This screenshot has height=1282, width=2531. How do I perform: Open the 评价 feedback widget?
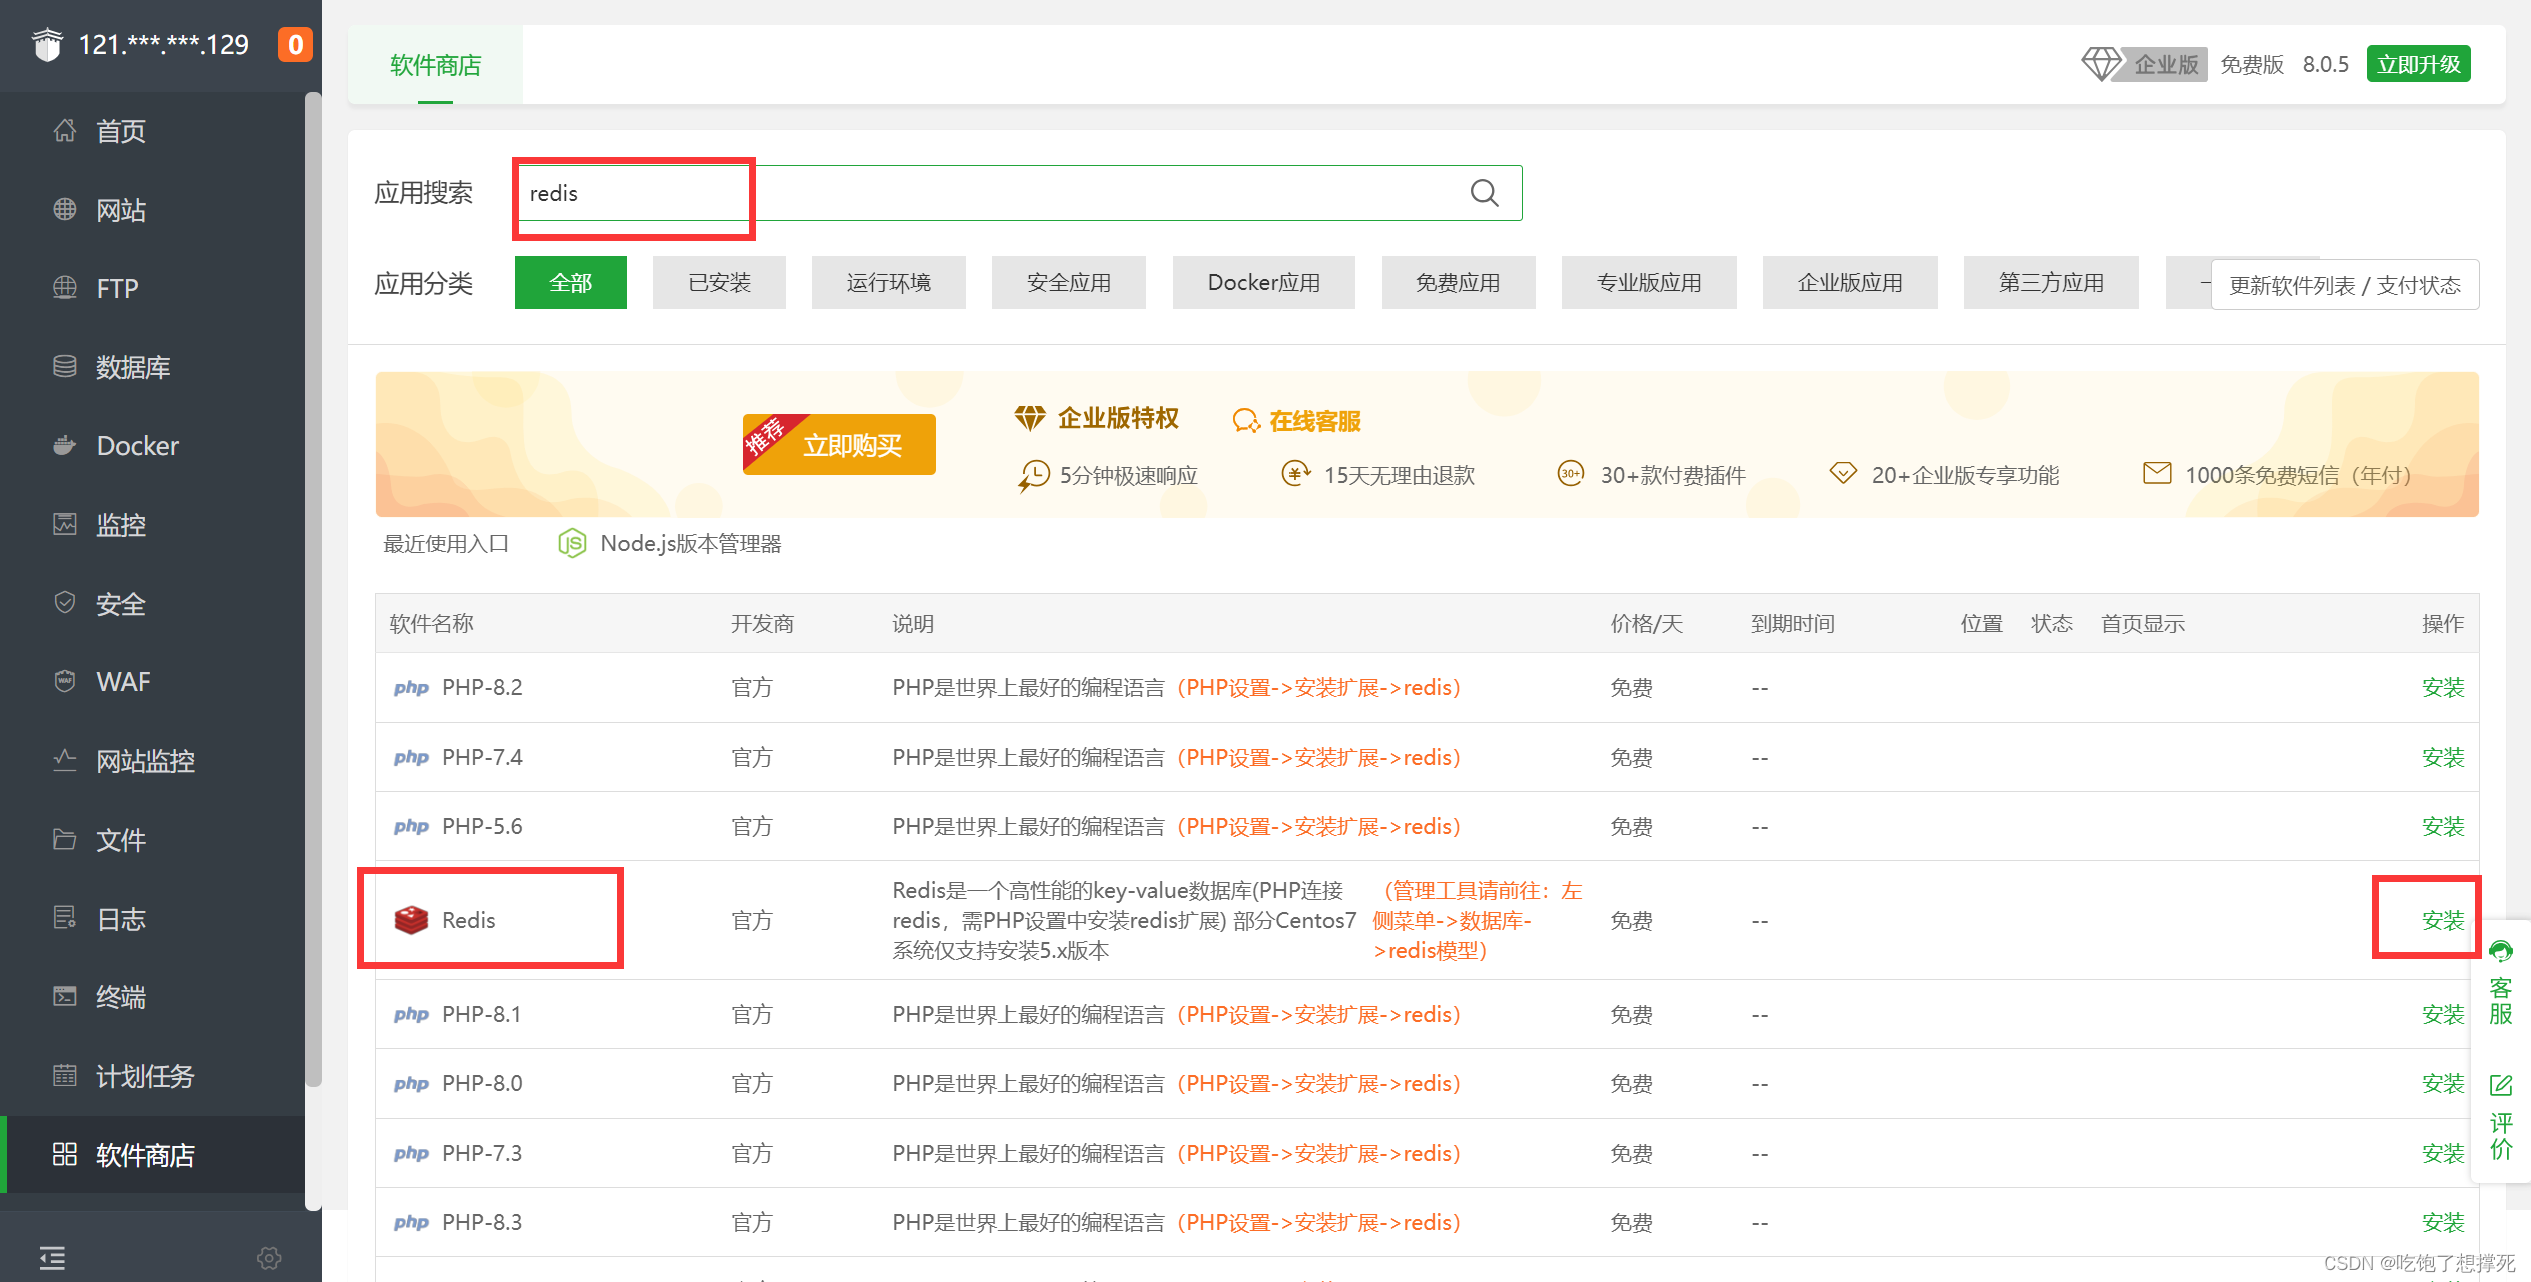(2500, 1118)
